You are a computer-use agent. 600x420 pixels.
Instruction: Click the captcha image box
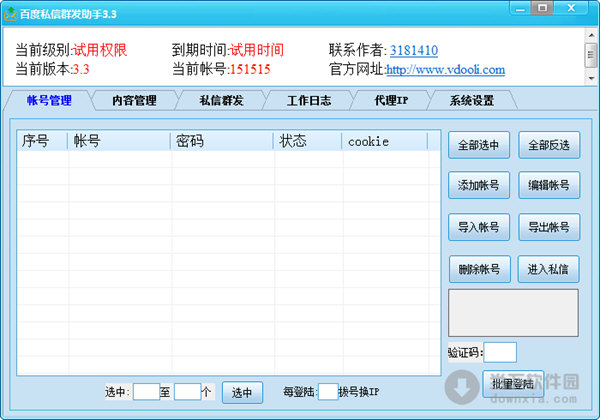[513, 313]
